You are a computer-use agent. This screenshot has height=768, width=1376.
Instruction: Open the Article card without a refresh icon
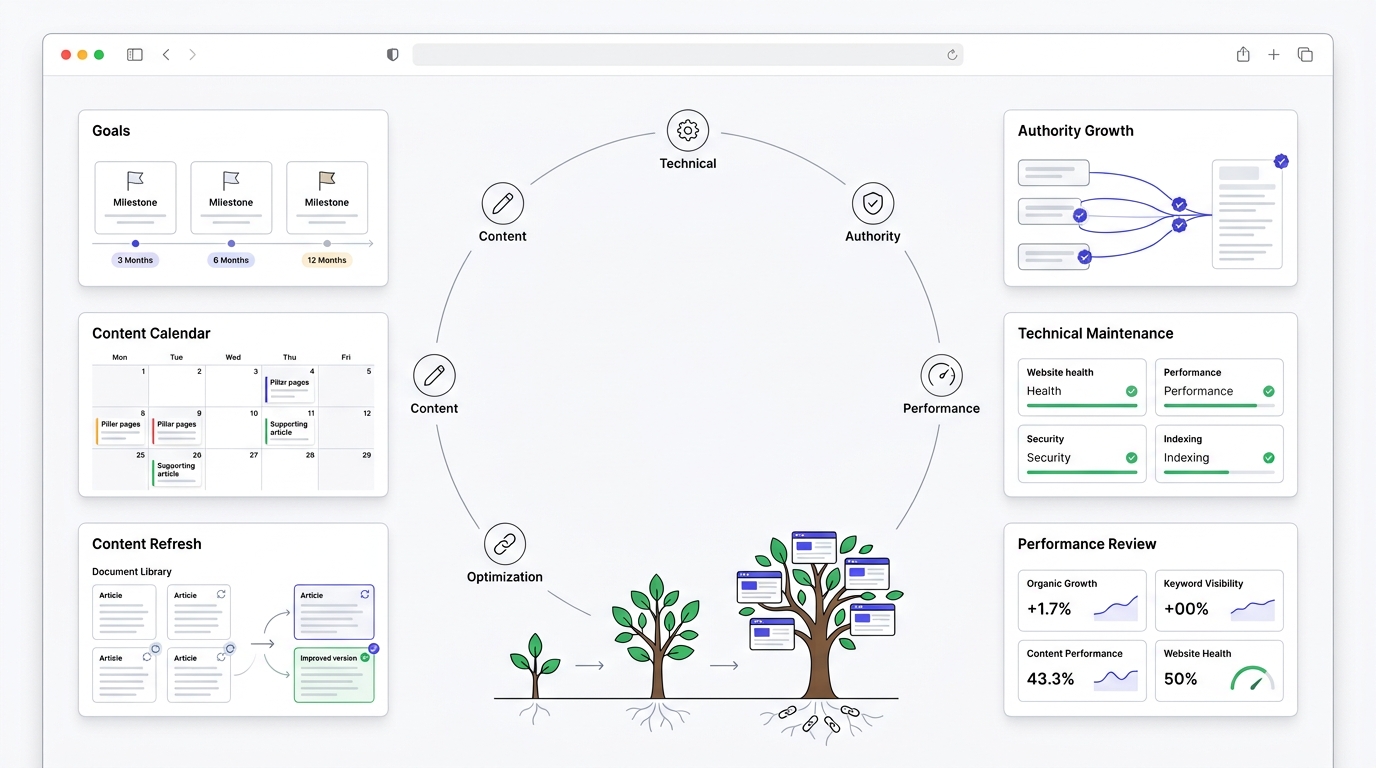(x=124, y=612)
